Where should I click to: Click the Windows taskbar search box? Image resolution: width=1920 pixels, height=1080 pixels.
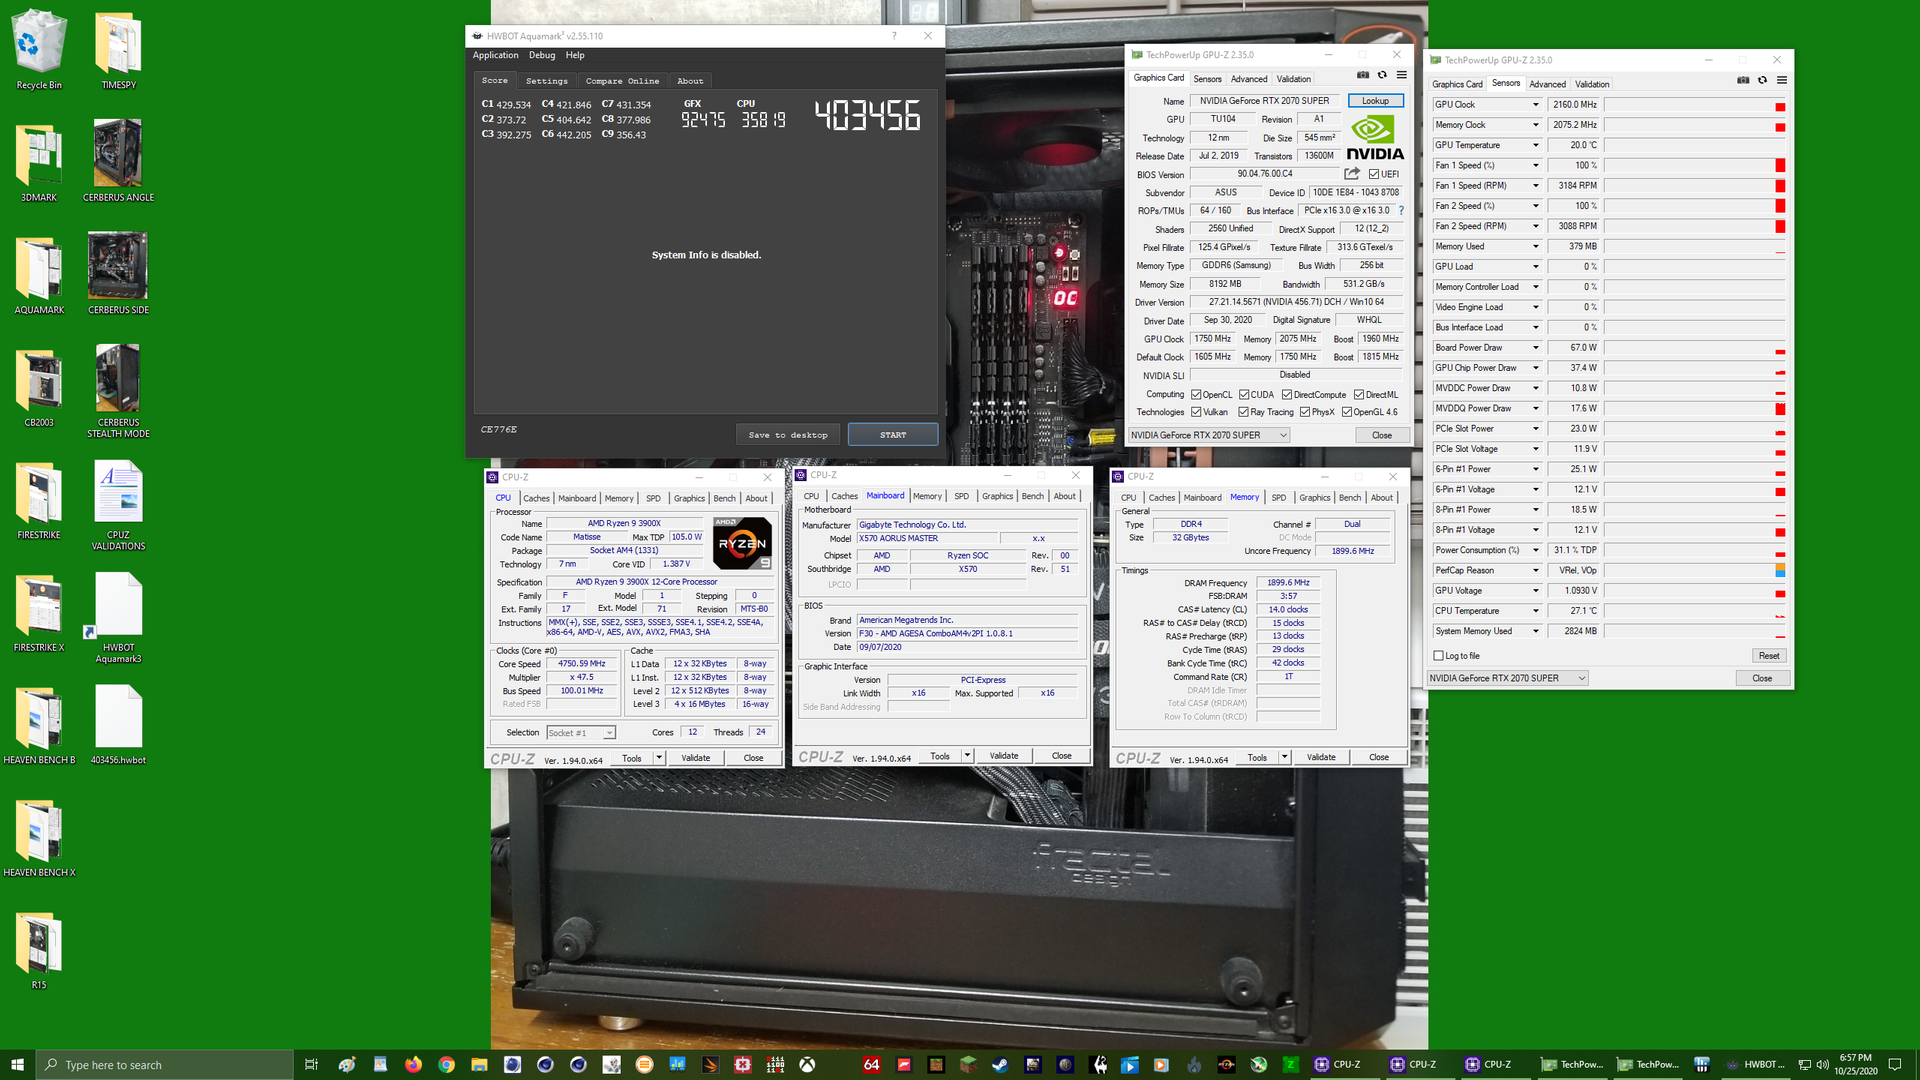[x=165, y=1065]
